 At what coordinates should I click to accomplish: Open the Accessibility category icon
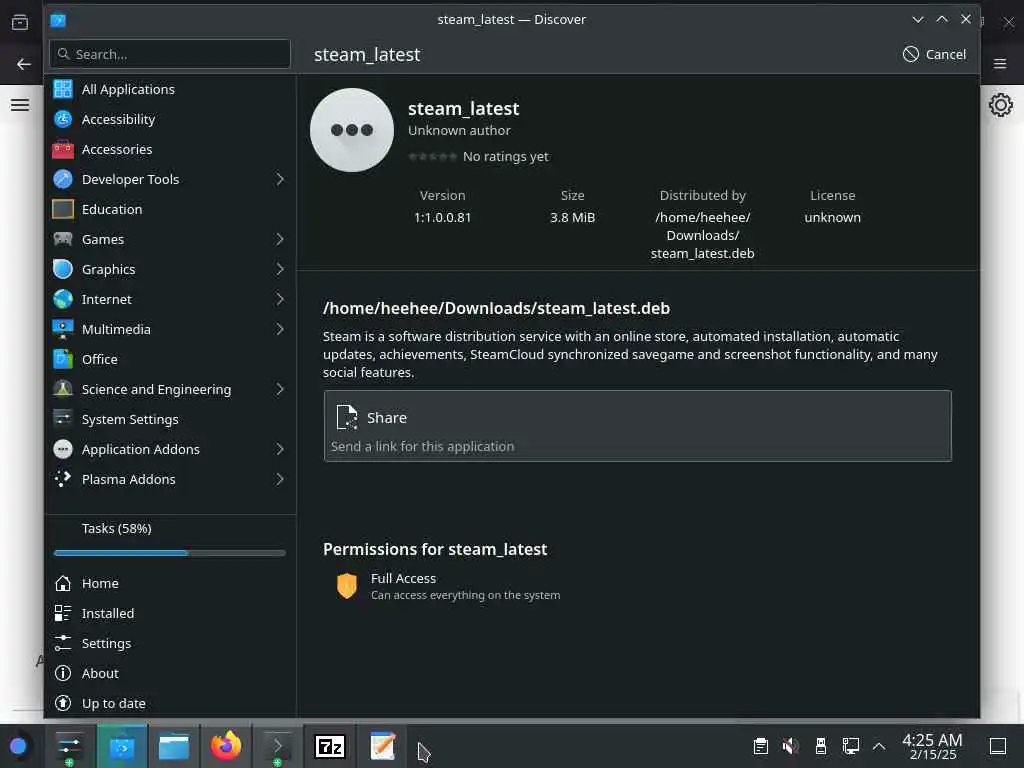pos(63,119)
